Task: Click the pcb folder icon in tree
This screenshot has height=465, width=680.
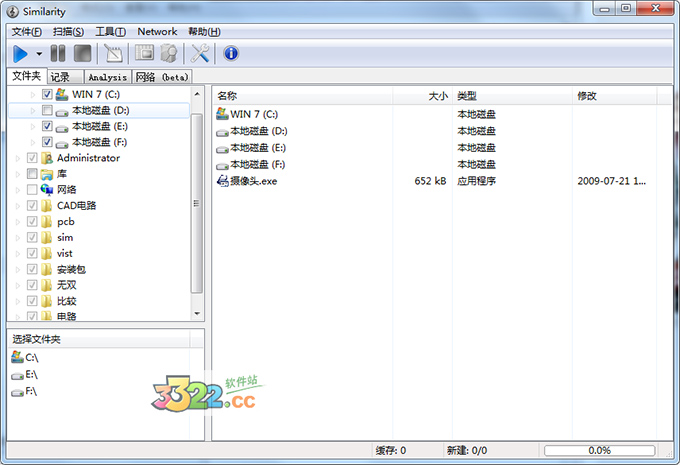Action: (x=47, y=222)
